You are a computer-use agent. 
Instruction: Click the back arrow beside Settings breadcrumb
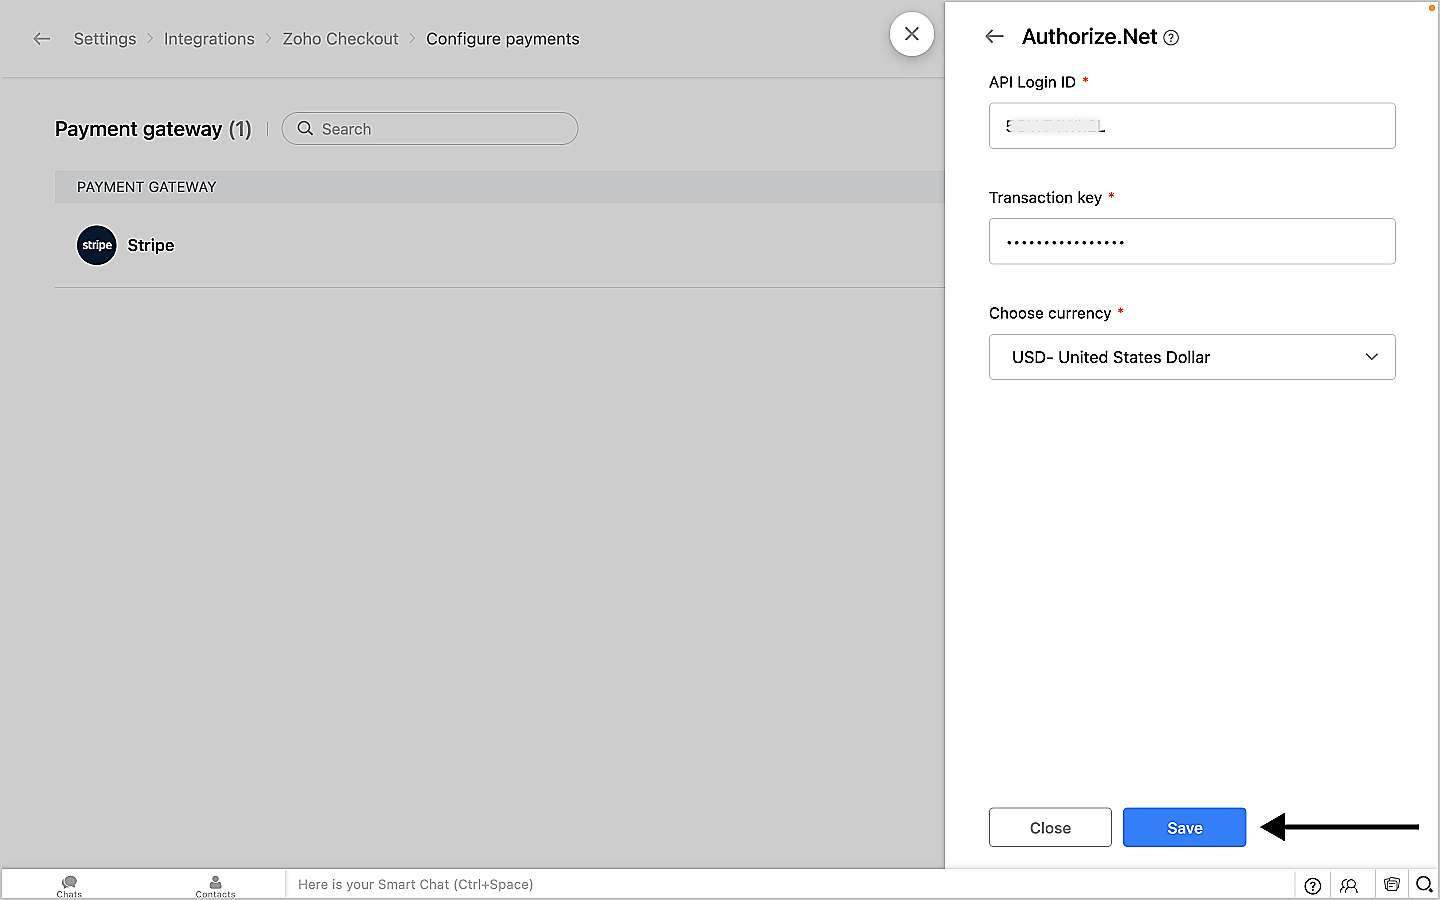click(42, 39)
